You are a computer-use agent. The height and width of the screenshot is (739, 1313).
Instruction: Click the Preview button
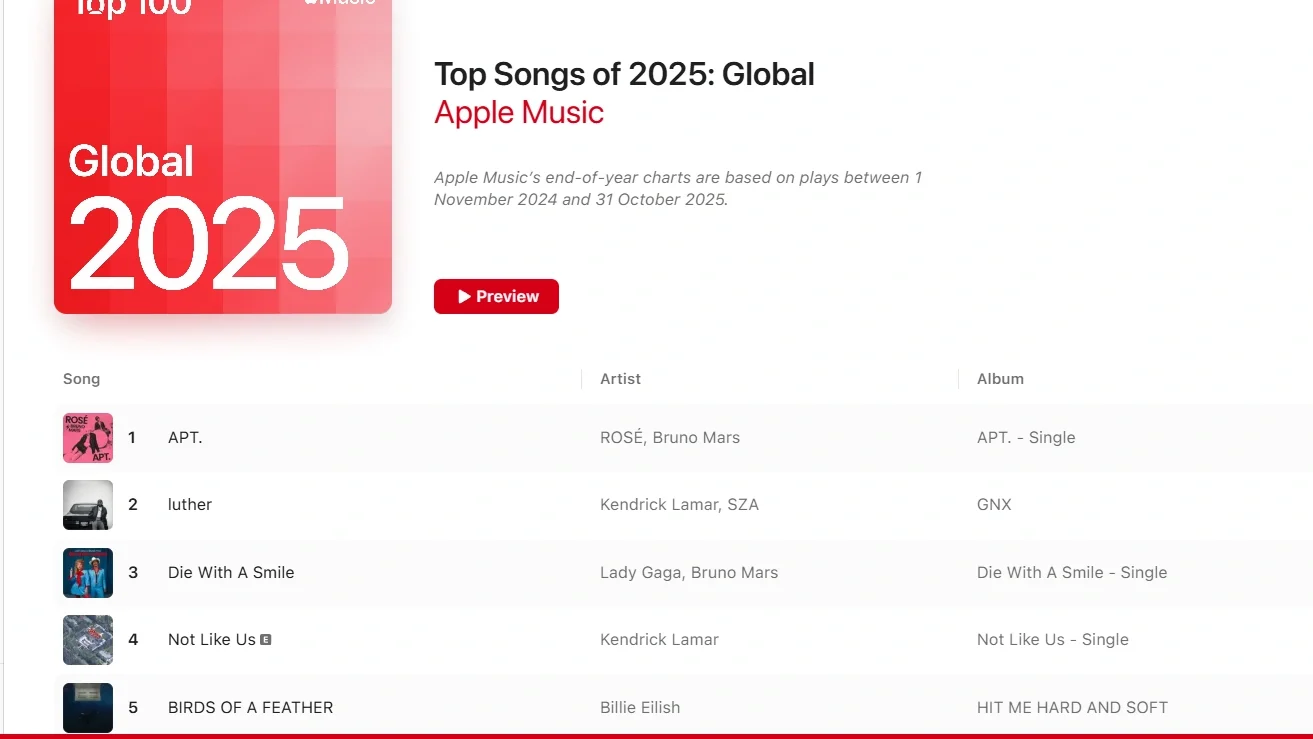(x=496, y=296)
